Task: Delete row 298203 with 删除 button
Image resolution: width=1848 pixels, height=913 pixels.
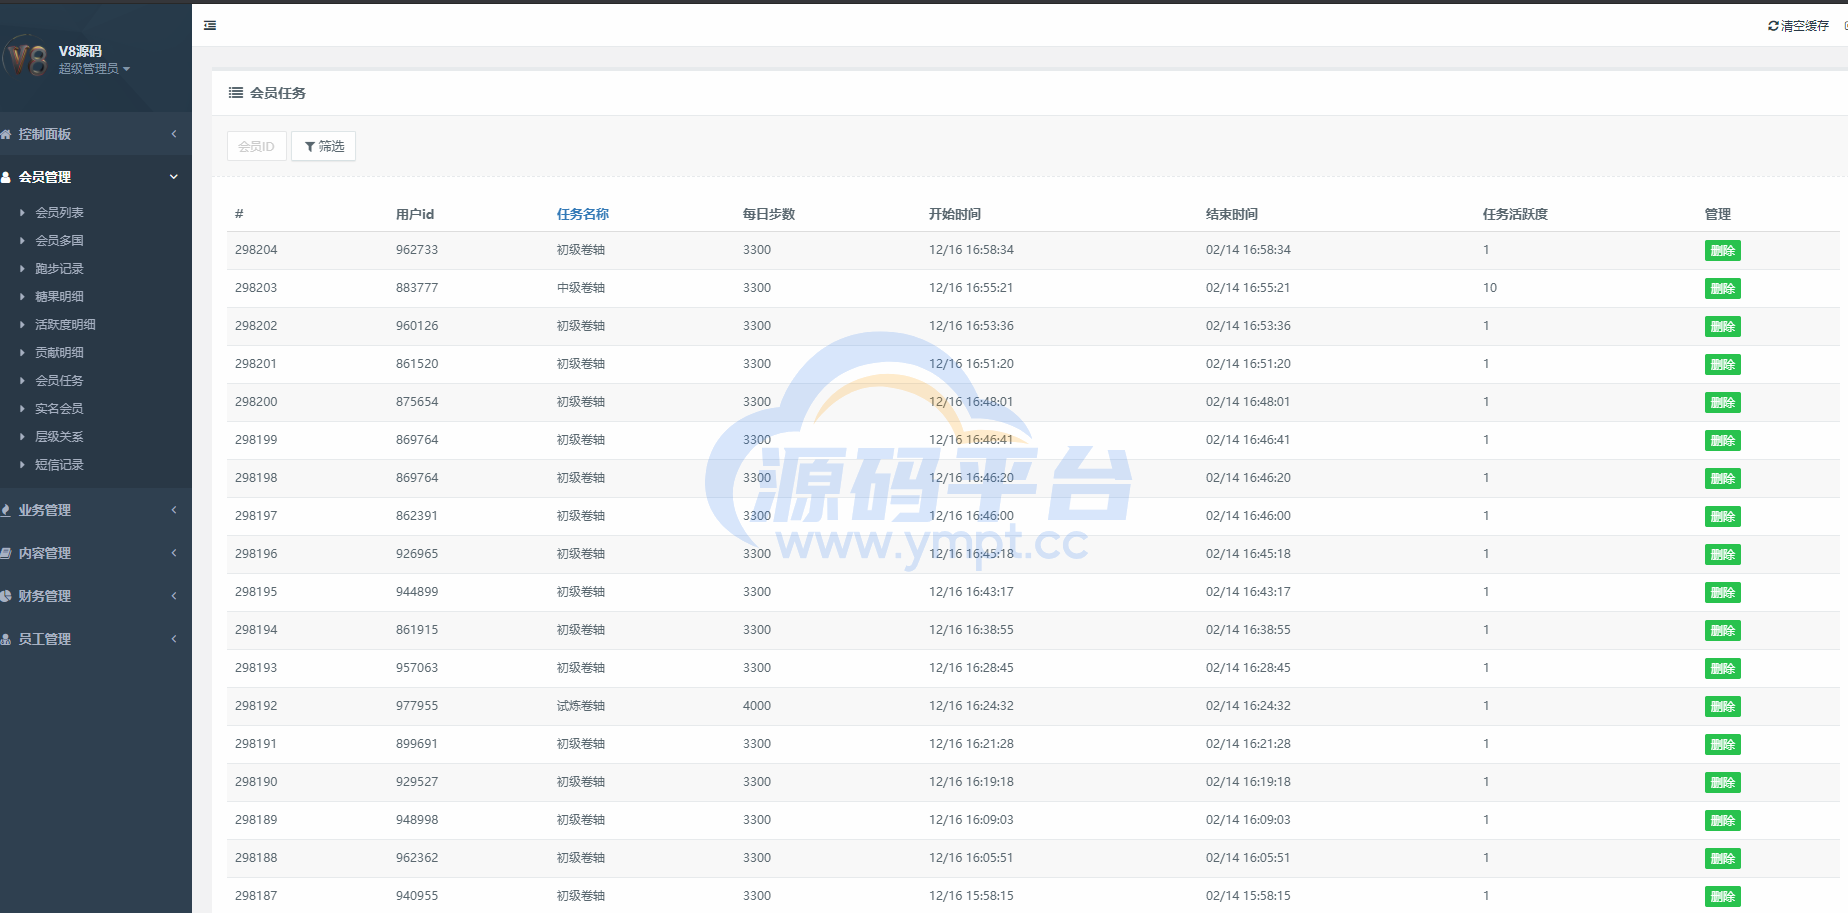Action: click(1722, 289)
